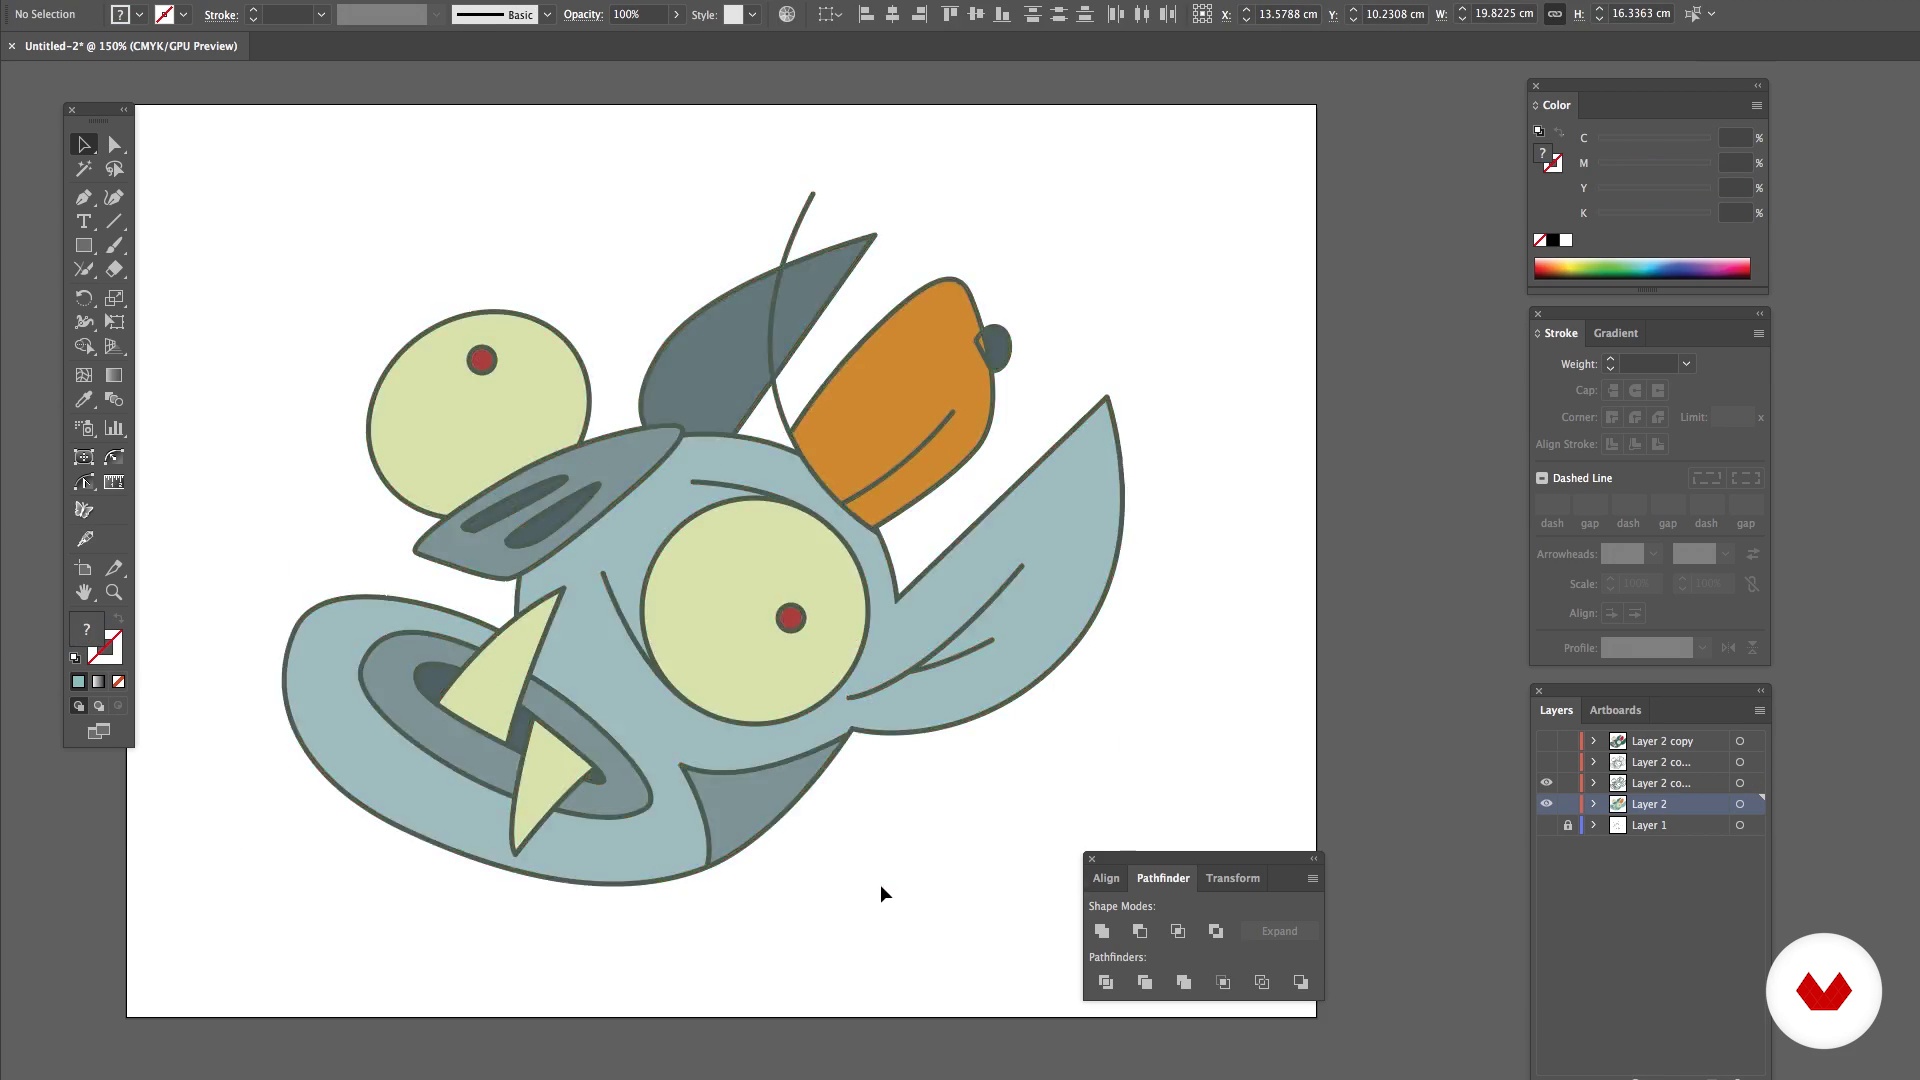1920x1080 pixels.
Task: Enable the Dashed Line checkbox
Action: coord(1542,478)
